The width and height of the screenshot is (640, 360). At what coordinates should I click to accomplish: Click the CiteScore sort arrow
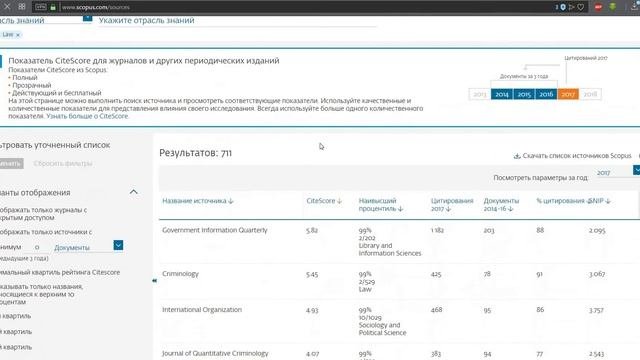(x=339, y=201)
